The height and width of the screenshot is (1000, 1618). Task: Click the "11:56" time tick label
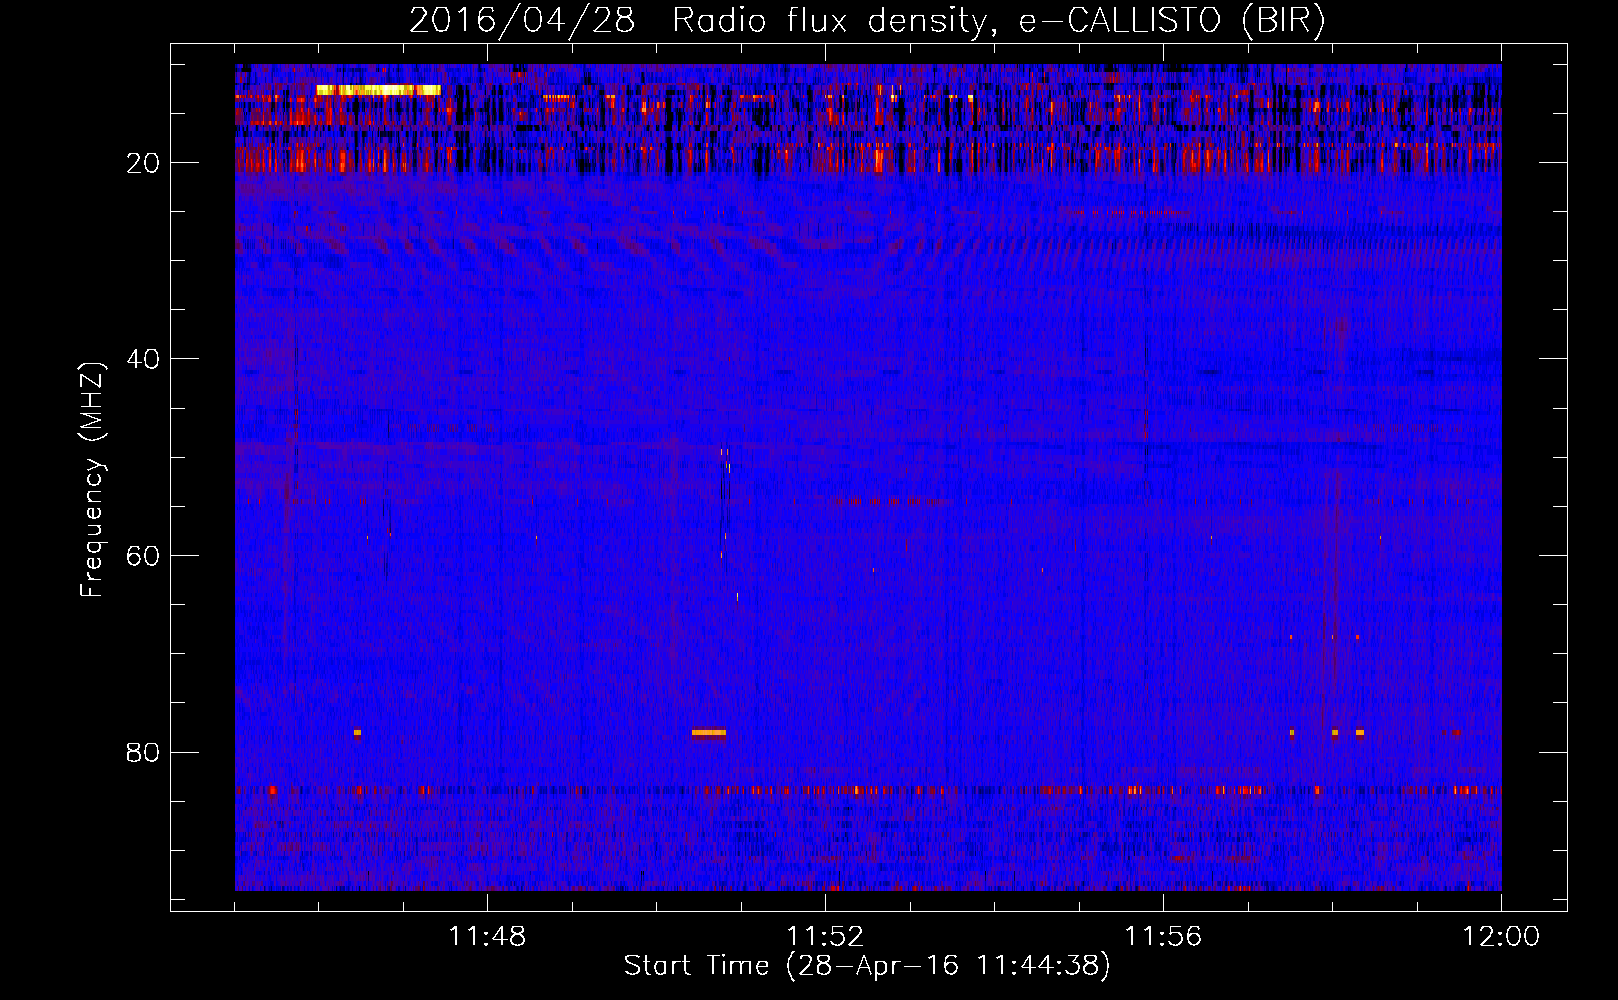(x=1163, y=937)
